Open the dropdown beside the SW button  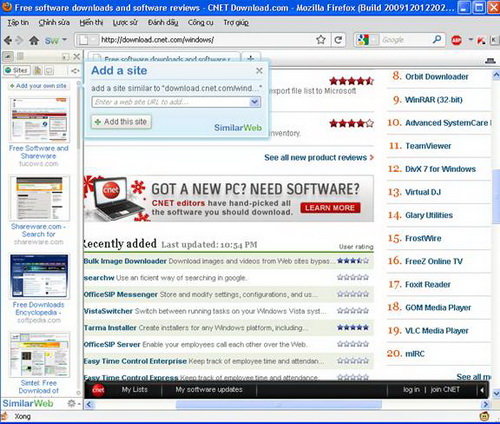pyautogui.click(x=65, y=40)
